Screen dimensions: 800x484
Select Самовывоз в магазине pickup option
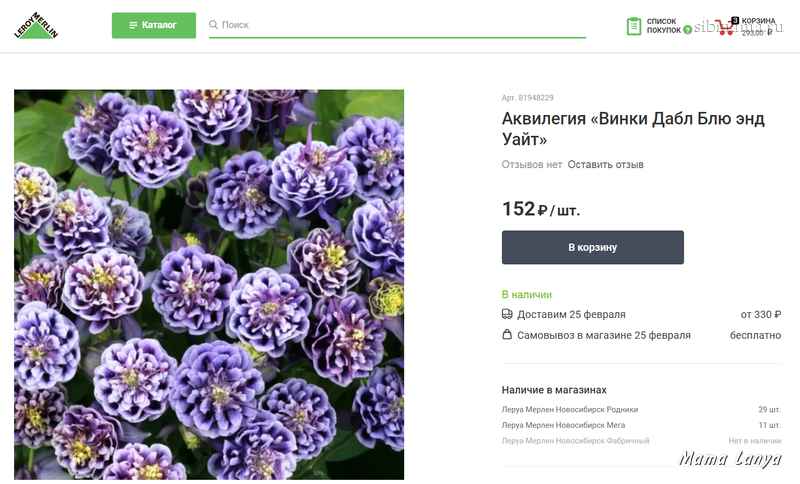pos(603,335)
